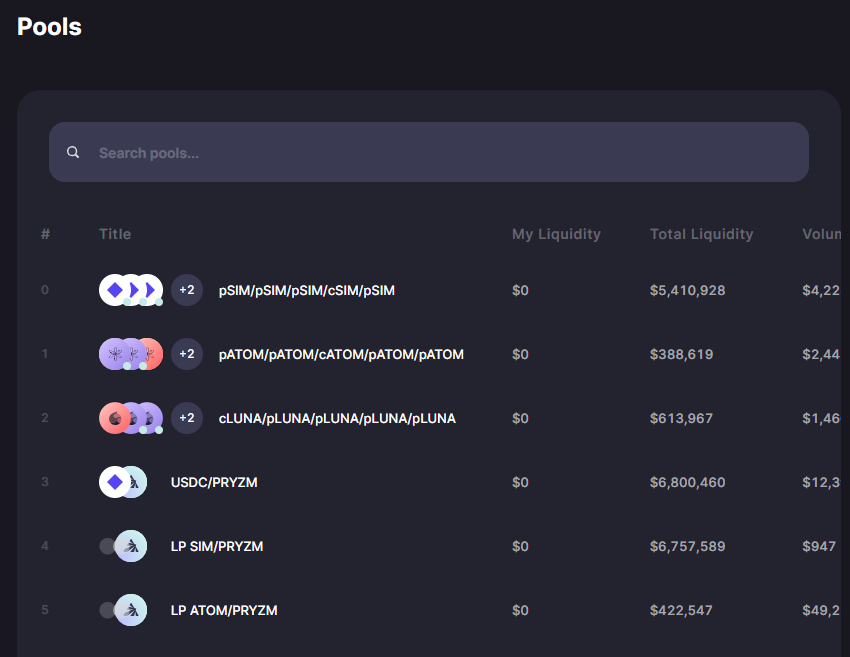
Task: Click token icon of LP SIM/PRYZM pool
Action: pyautogui.click(x=123, y=546)
